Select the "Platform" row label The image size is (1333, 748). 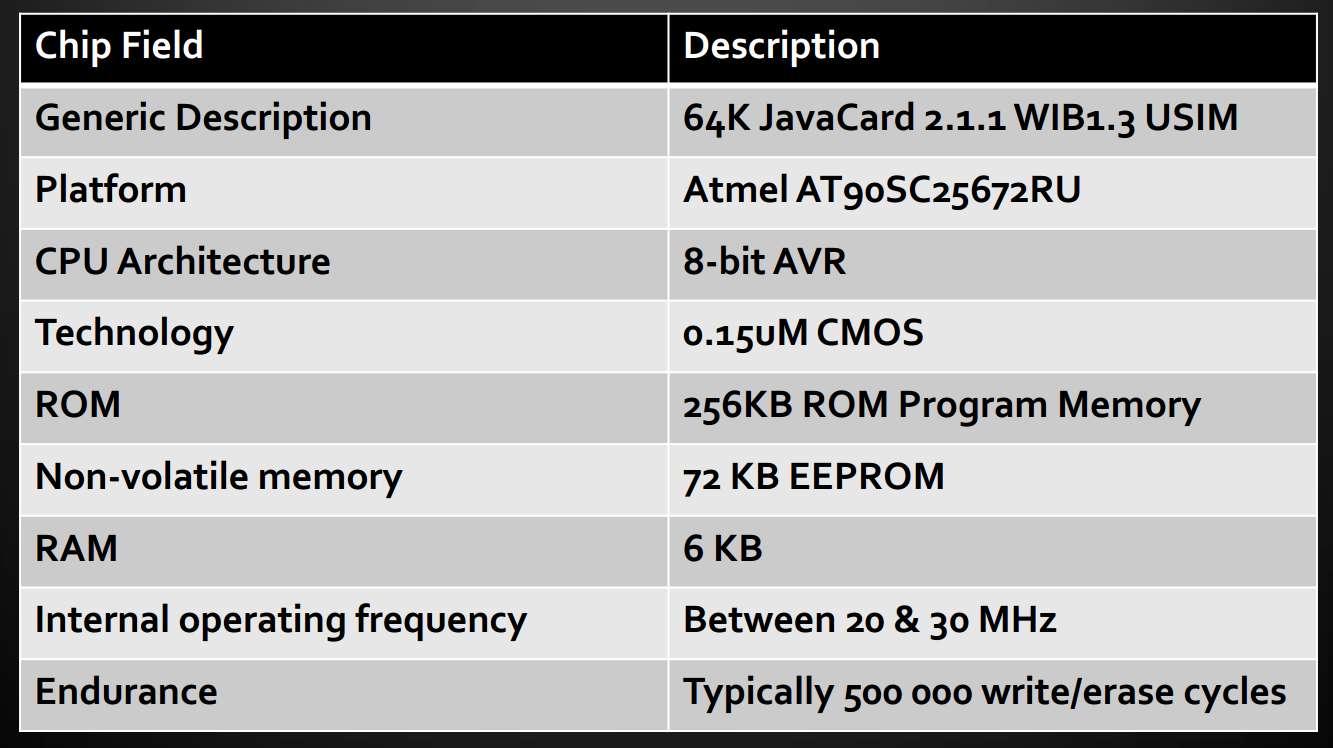tap(111, 190)
